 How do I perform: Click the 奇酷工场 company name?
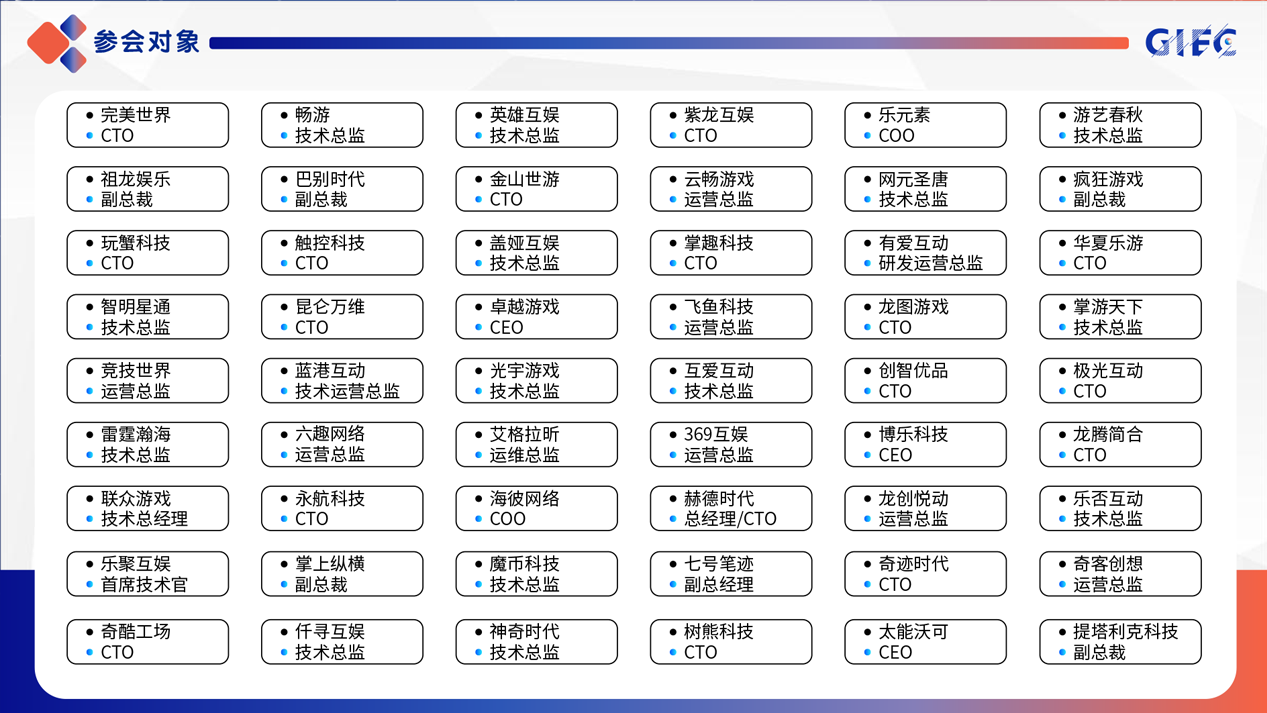click(x=136, y=632)
